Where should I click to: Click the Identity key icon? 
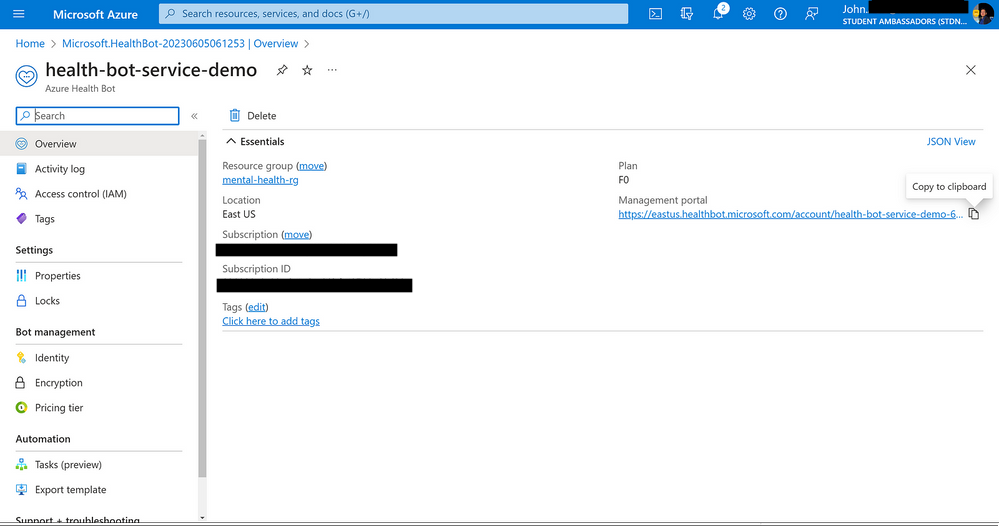coord(21,358)
